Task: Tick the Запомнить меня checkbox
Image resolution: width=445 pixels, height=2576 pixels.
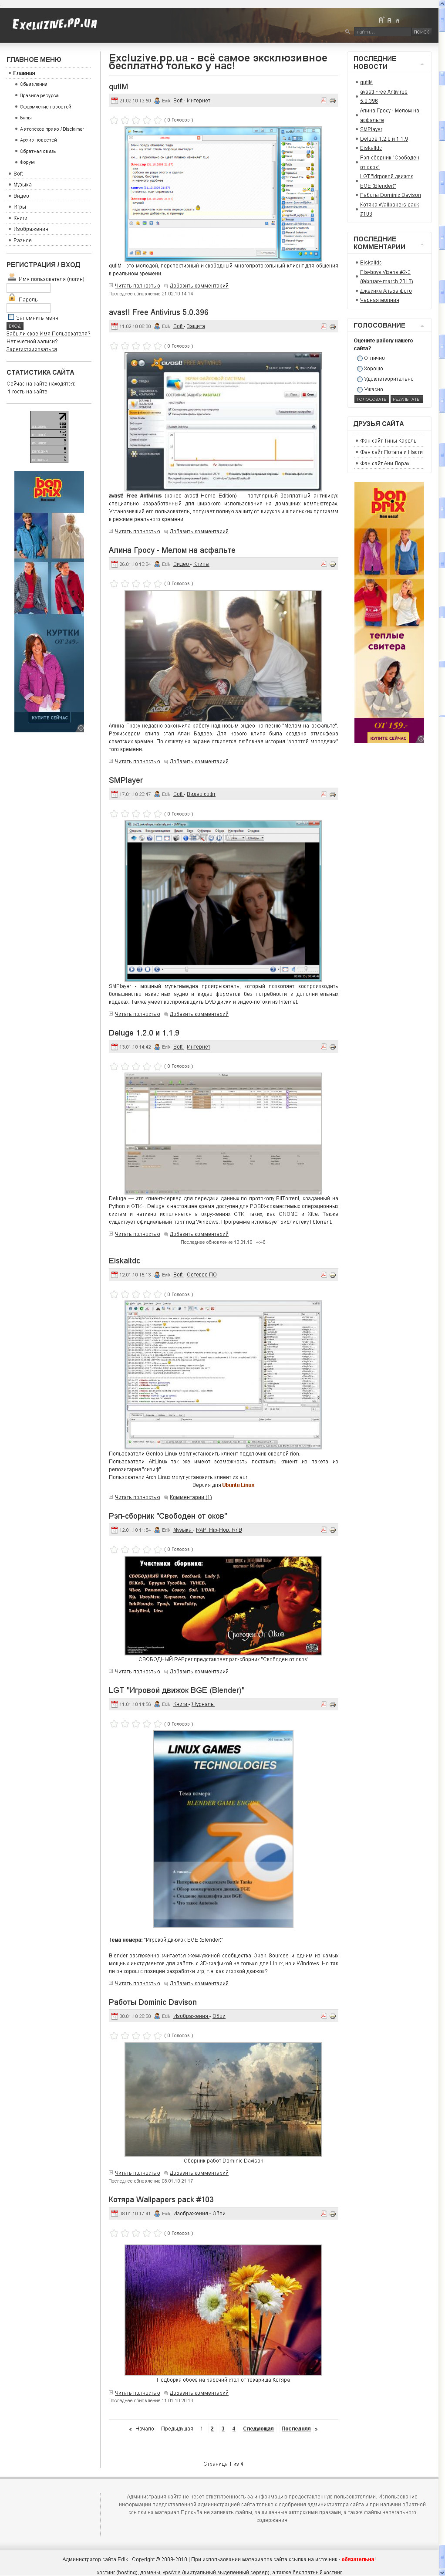Action: click(11, 317)
